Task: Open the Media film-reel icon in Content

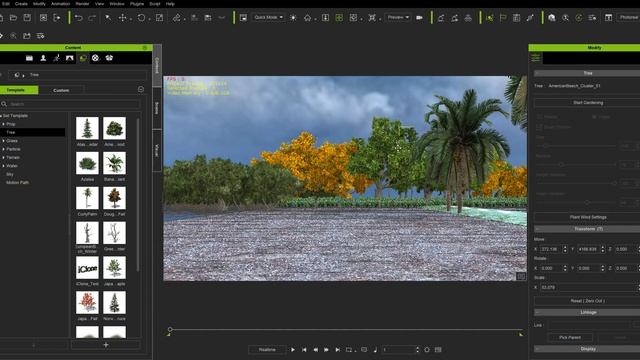Action: click(96, 58)
